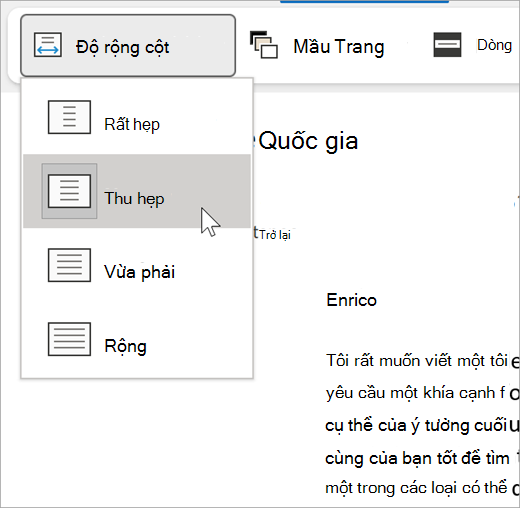Screen dimensions: 520x508
Task: Click the Rộng wide lines icon
Action: click(69, 339)
